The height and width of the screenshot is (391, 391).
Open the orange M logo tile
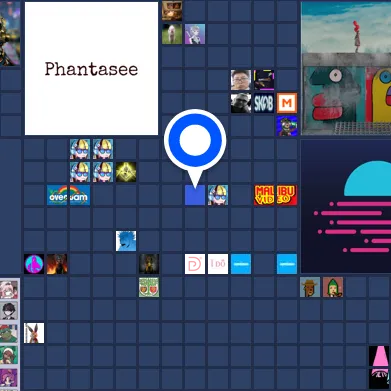tap(287, 103)
